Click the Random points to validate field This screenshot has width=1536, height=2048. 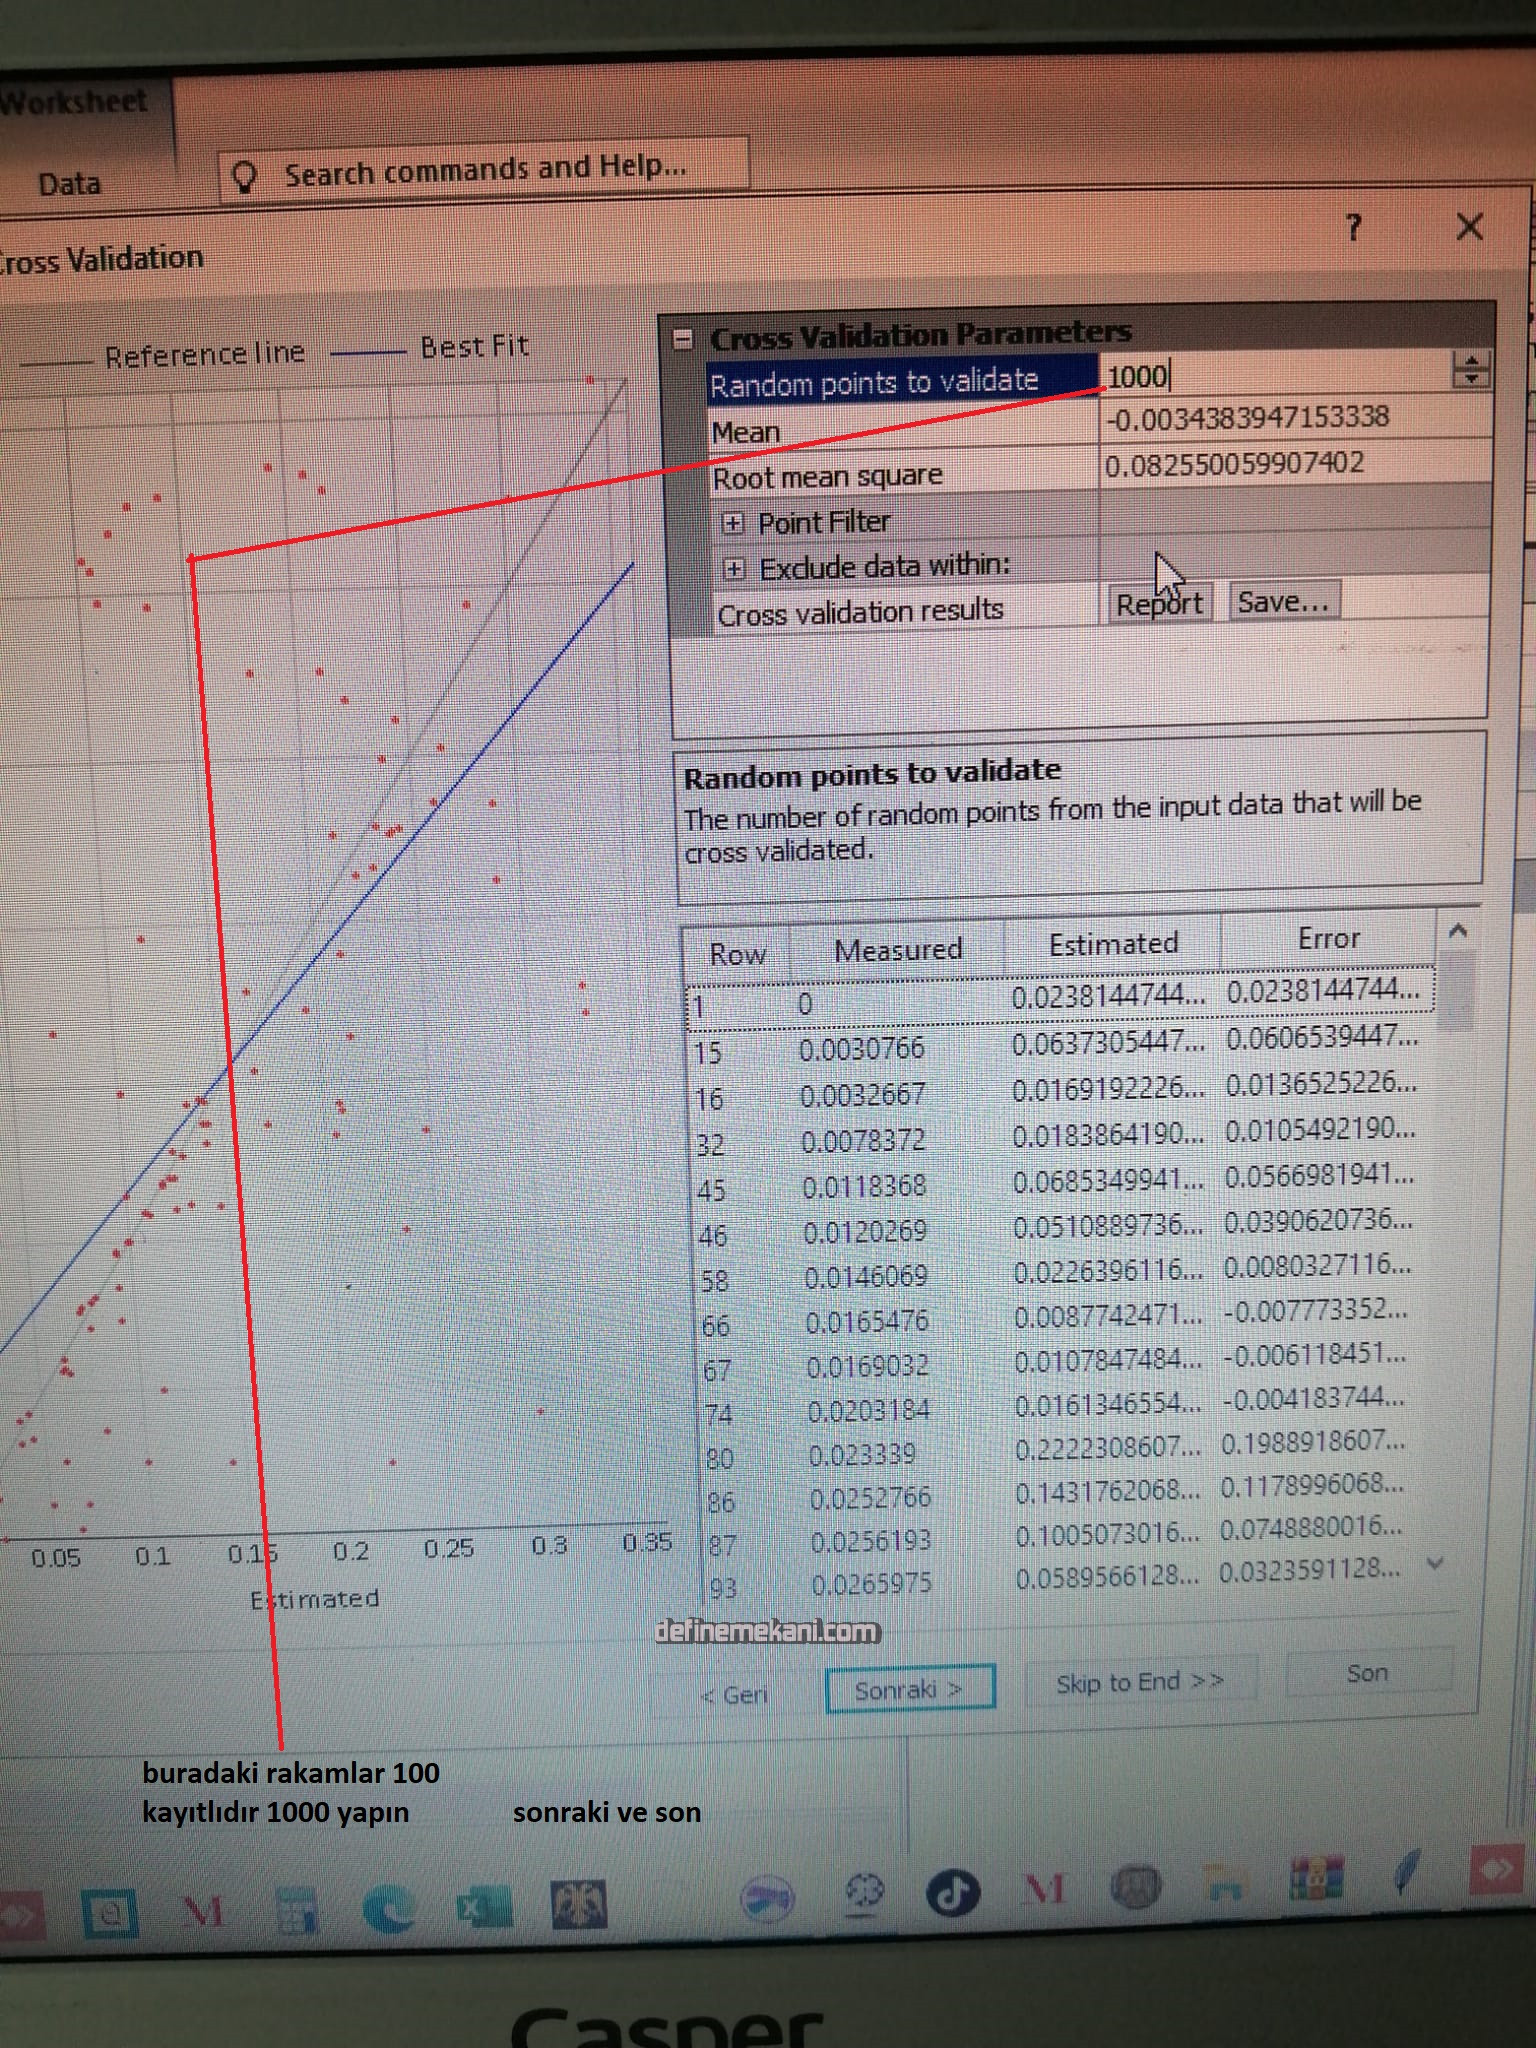point(1275,377)
